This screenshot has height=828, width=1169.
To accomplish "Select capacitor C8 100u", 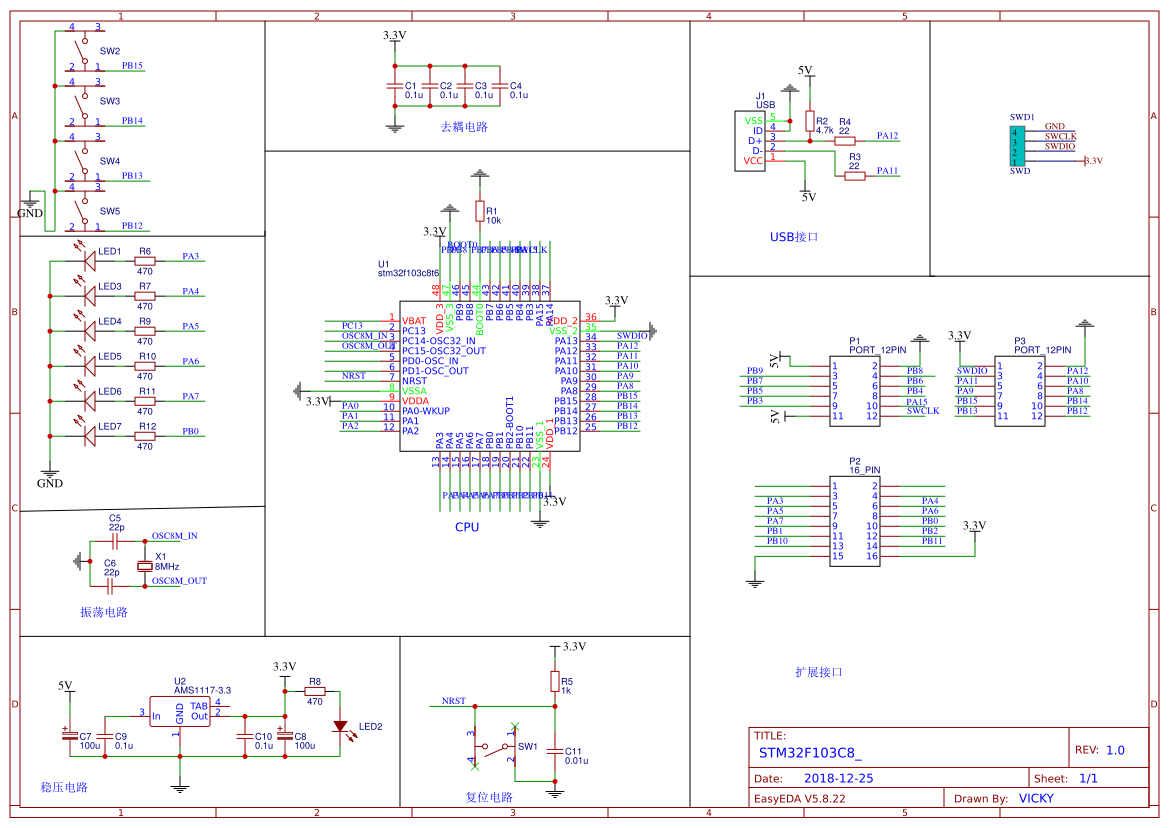I will 285,736.
